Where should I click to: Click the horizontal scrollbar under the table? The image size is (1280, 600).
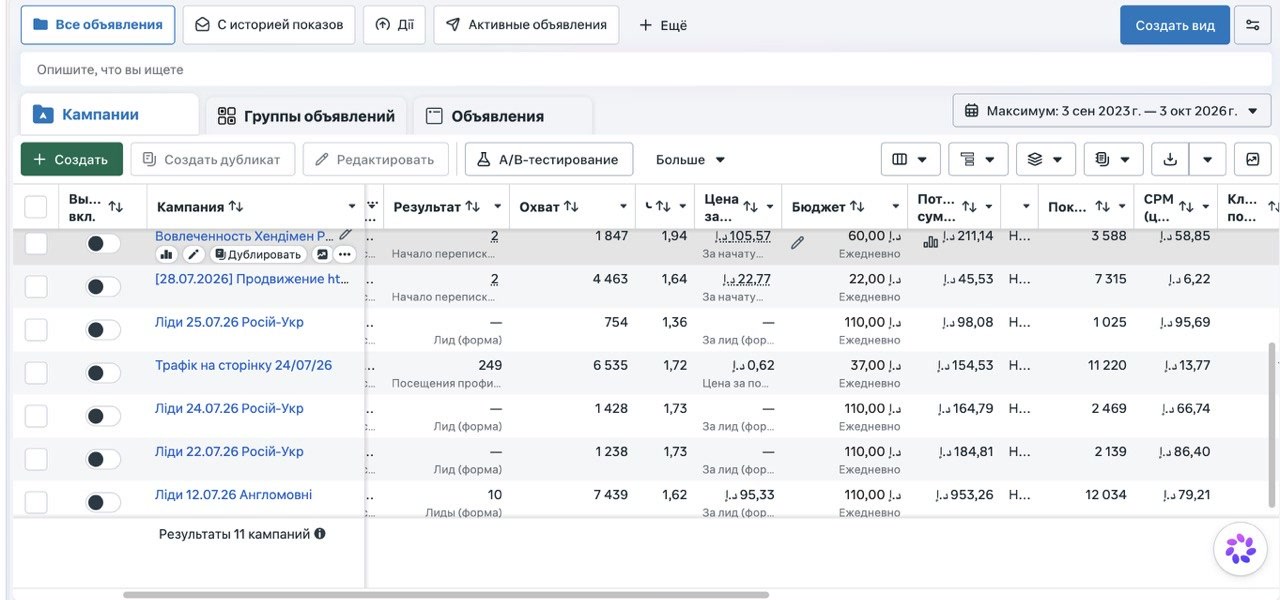(446, 595)
